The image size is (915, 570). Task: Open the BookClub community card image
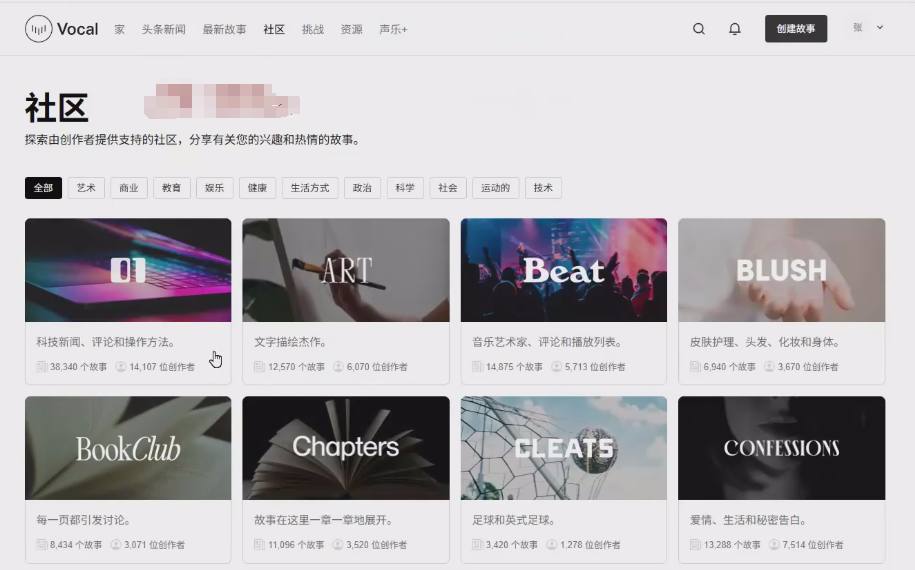click(x=128, y=448)
